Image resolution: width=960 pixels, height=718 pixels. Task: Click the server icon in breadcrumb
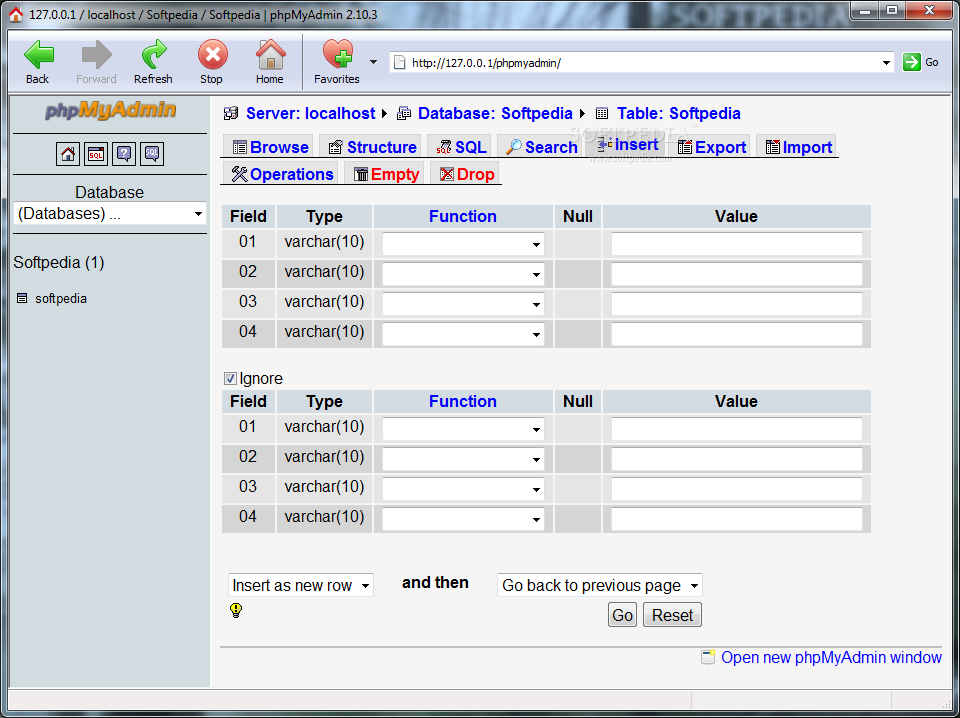(x=231, y=113)
